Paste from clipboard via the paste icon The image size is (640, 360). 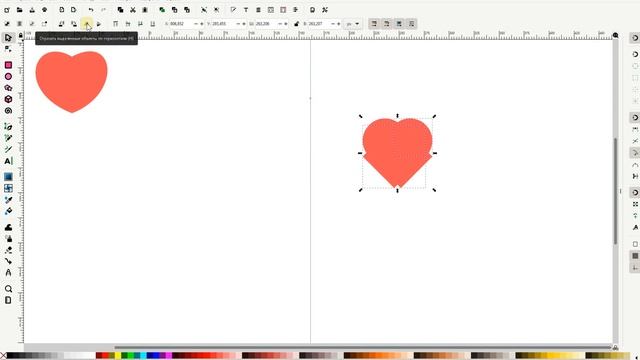coord(145,10)
